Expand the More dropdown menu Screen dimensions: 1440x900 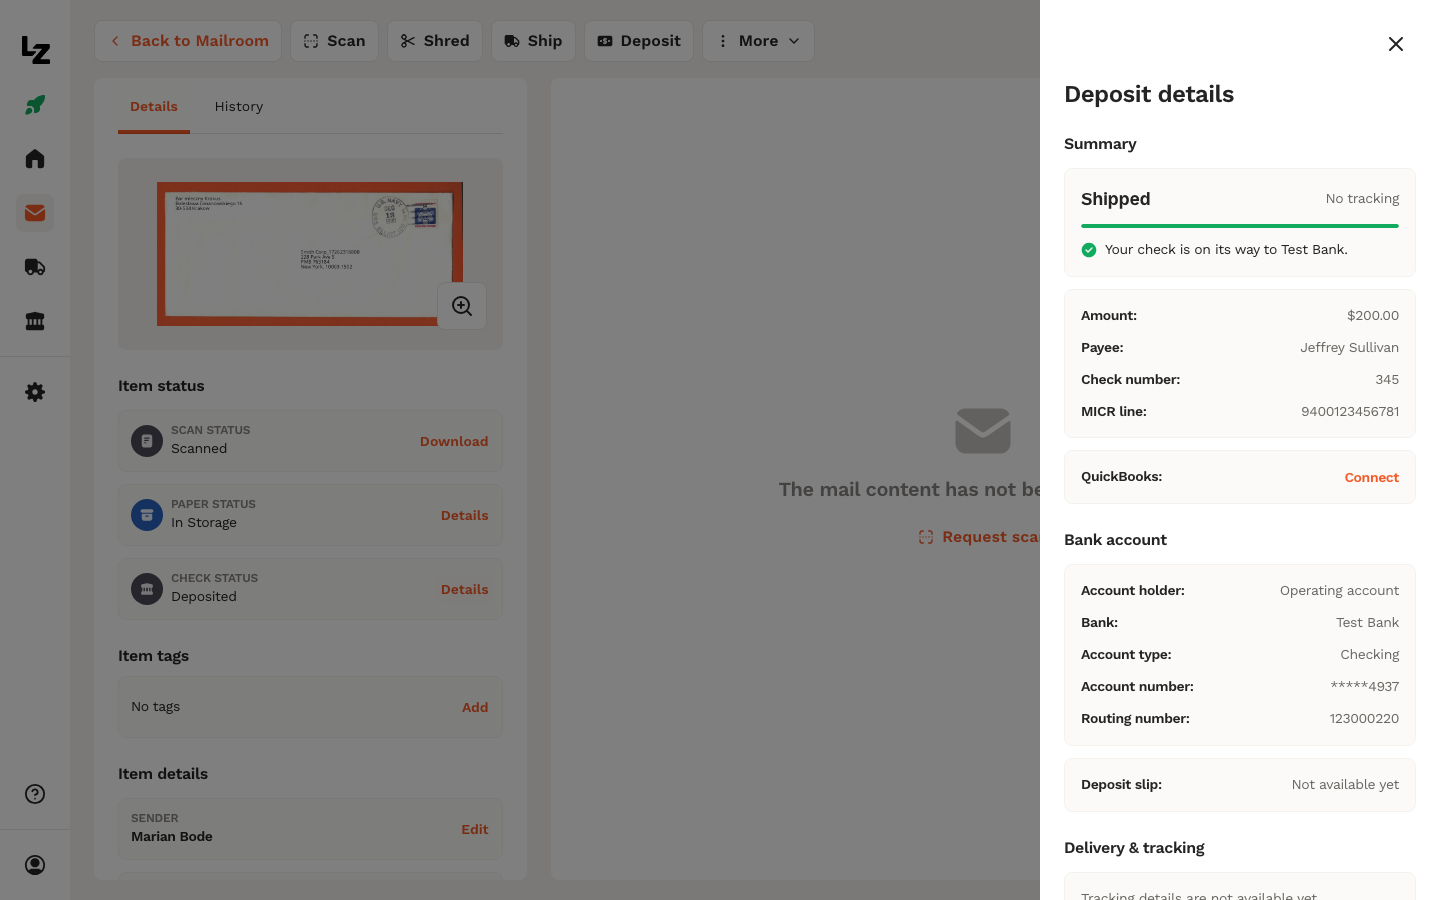pos(758,41)
